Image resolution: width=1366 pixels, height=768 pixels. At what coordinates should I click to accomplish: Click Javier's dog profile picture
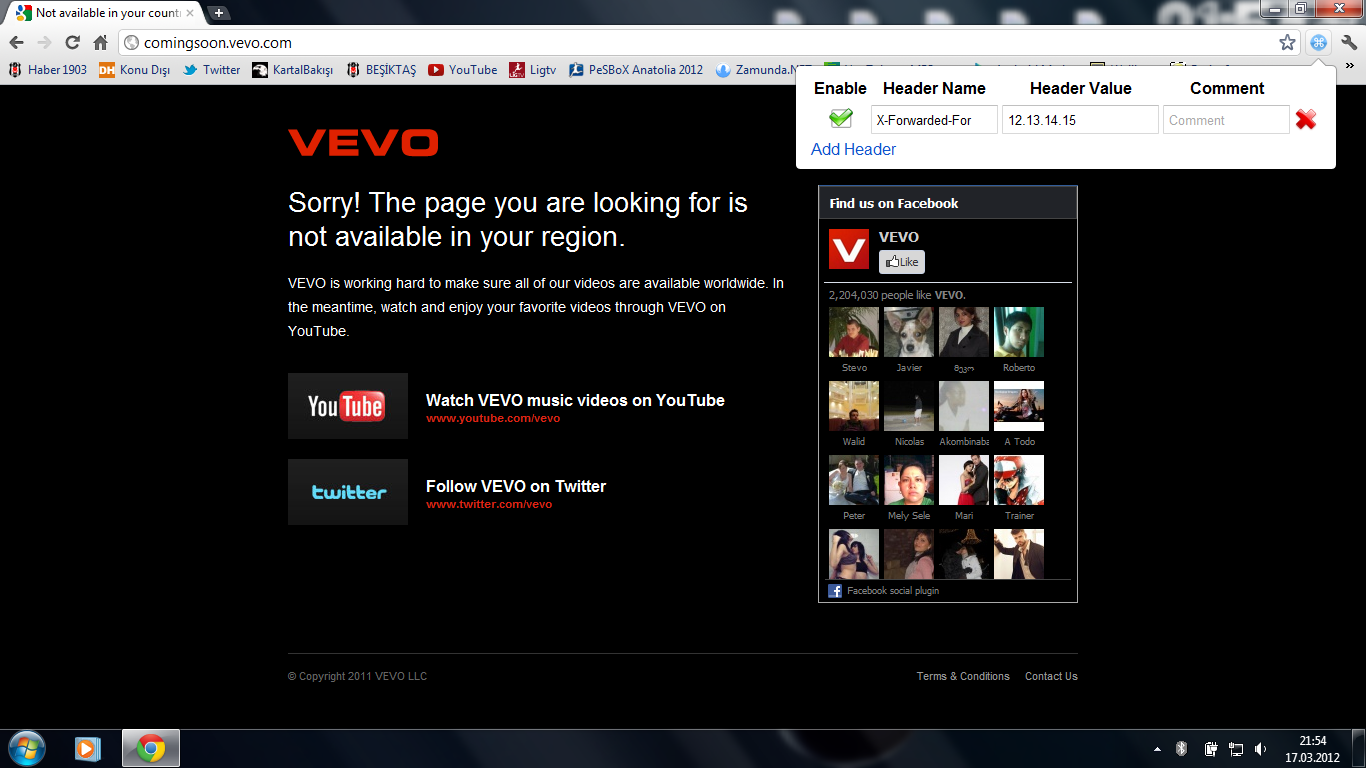click(x=909, y=332)
